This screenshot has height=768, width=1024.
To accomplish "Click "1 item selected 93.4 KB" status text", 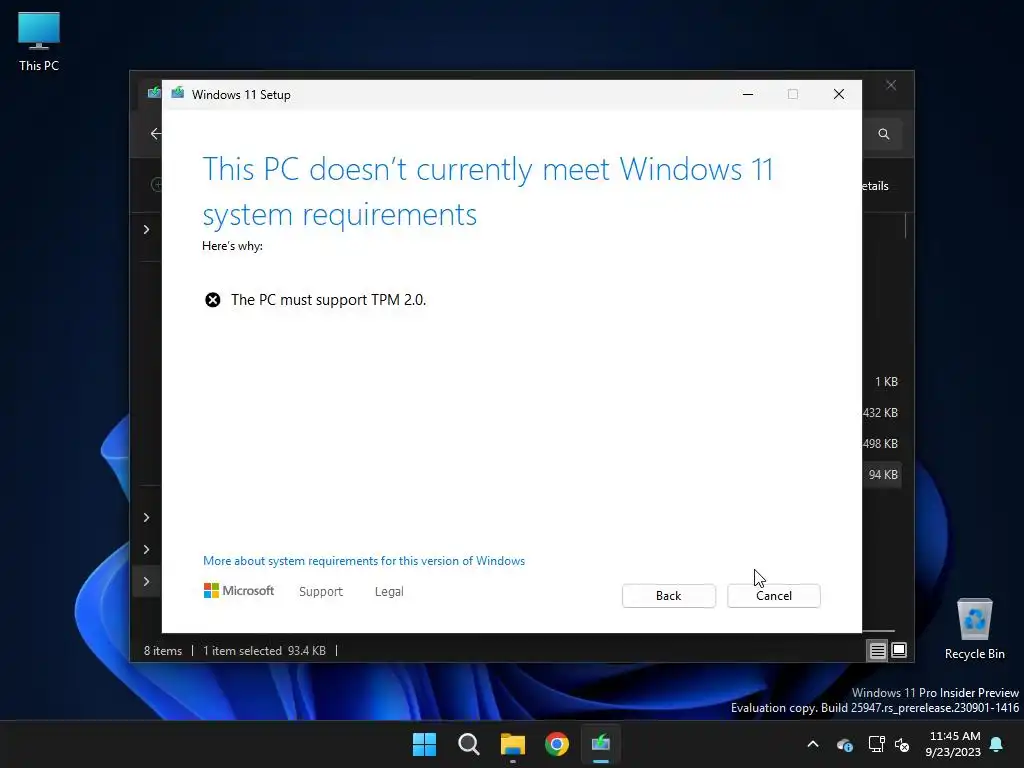I will (264, 651).
